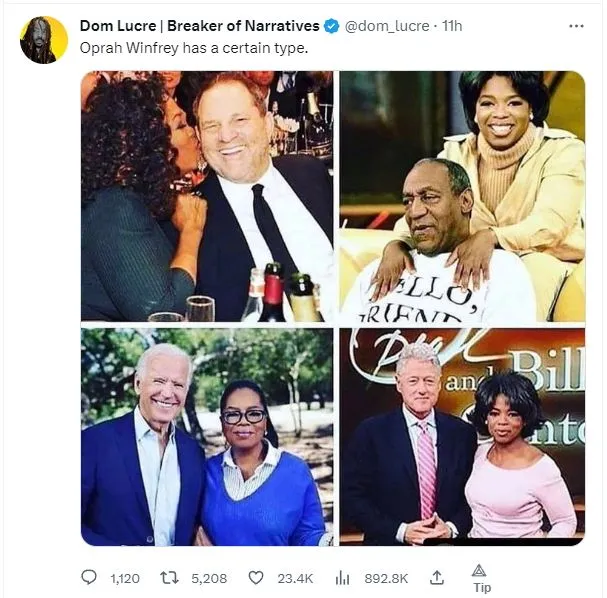The image size is (607, 598).
Task: Open the three-dot more options menu
Action: [575, 26]
